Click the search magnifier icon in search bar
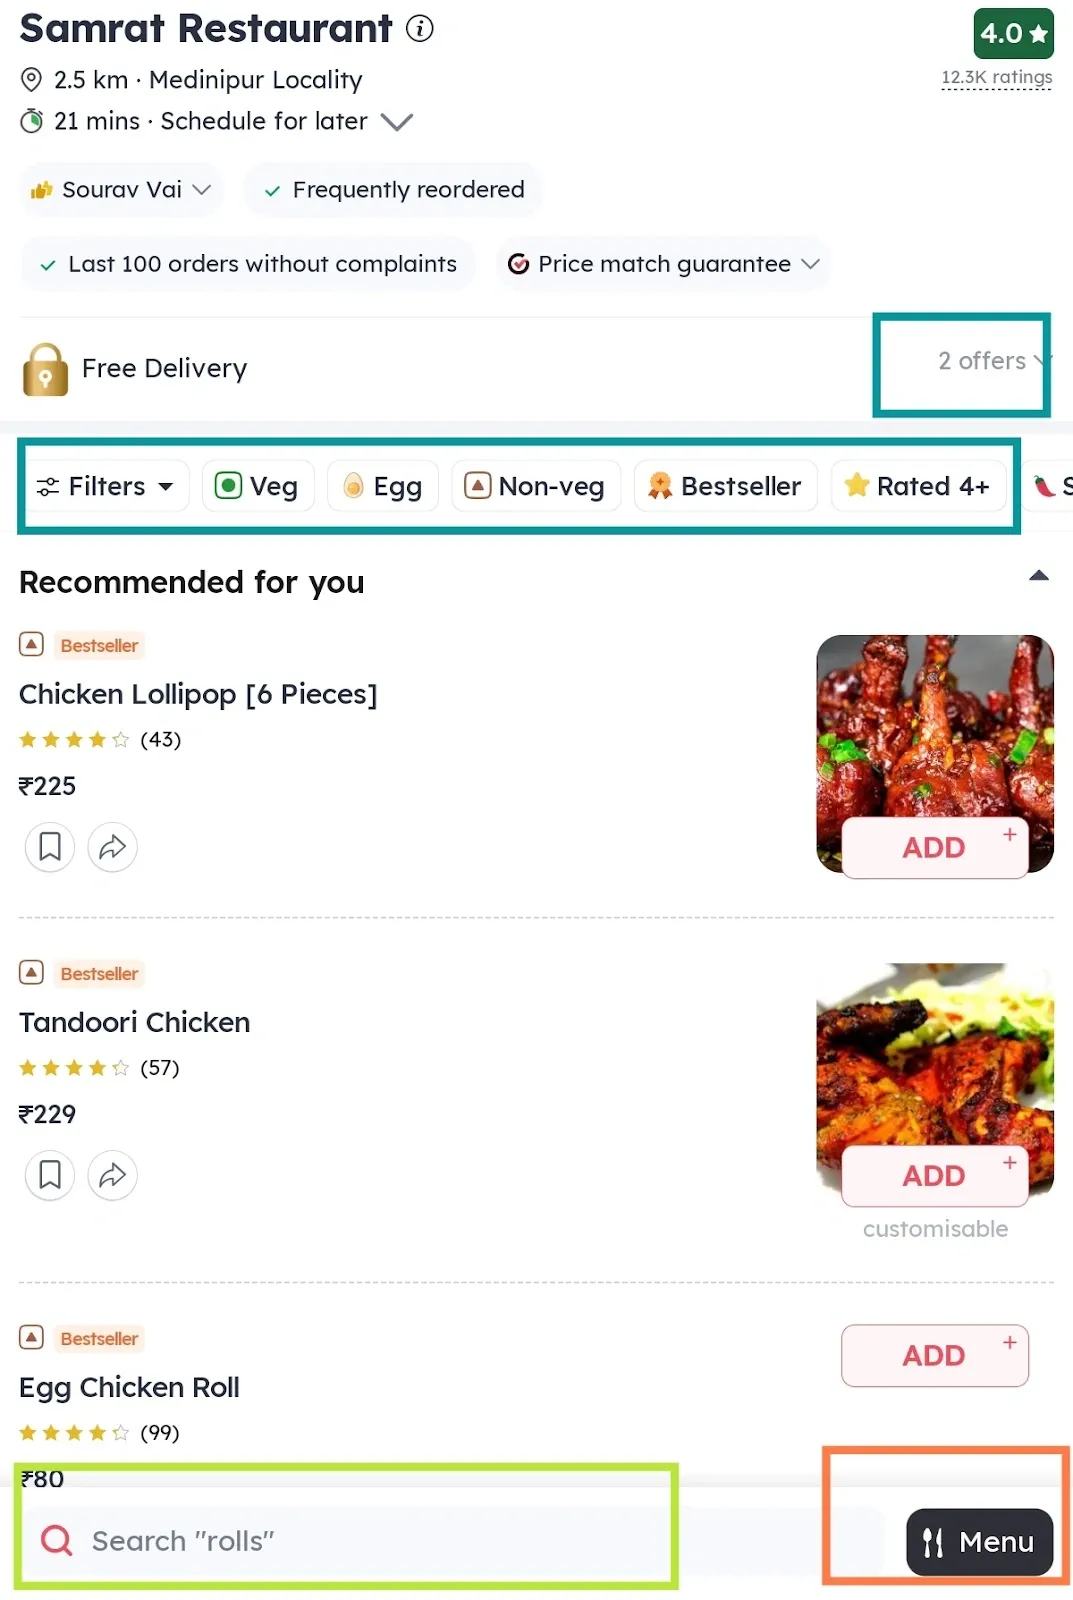The width and height of the screenshot is (1073, 1600). 56,1541
